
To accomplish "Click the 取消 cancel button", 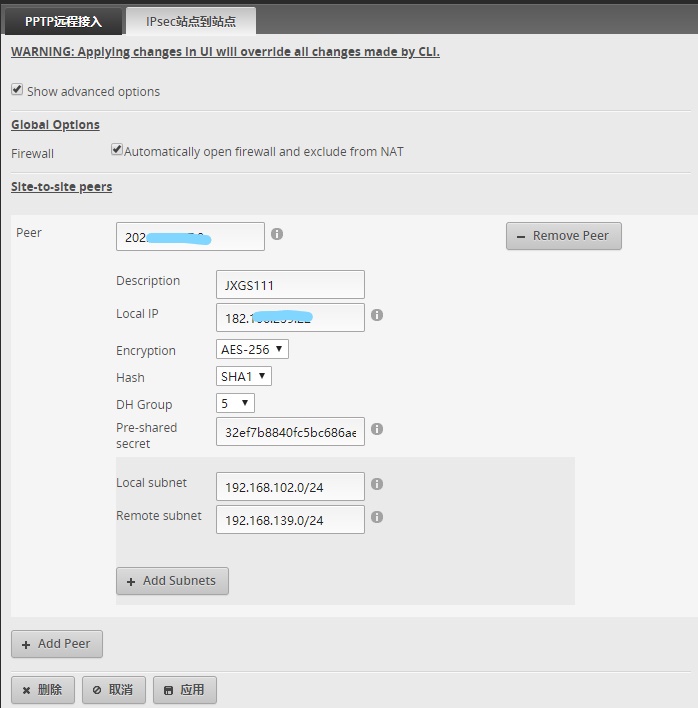I will point(114,690).
